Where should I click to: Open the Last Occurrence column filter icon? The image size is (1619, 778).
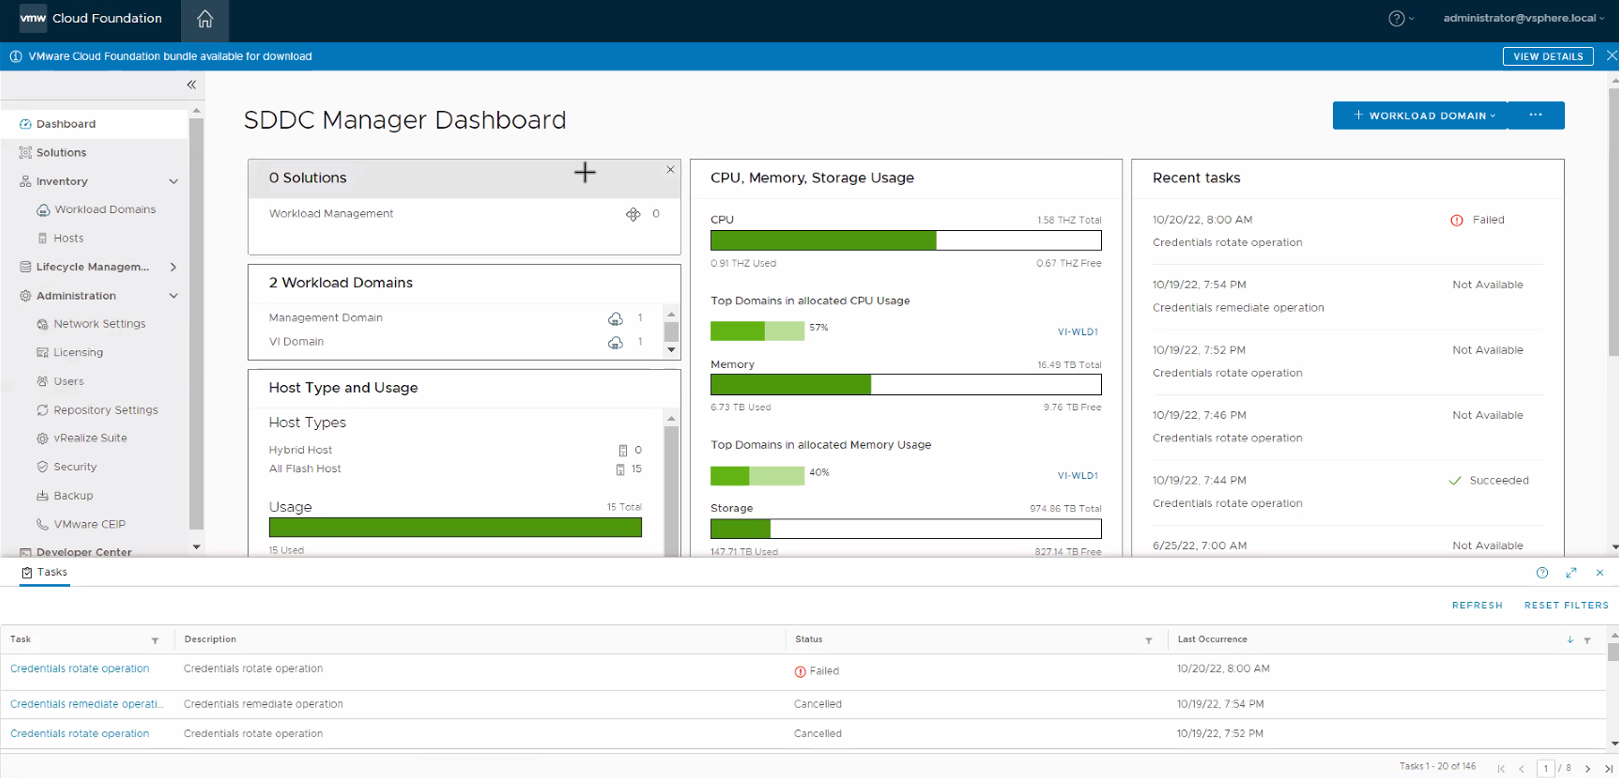coord(1587,640)
